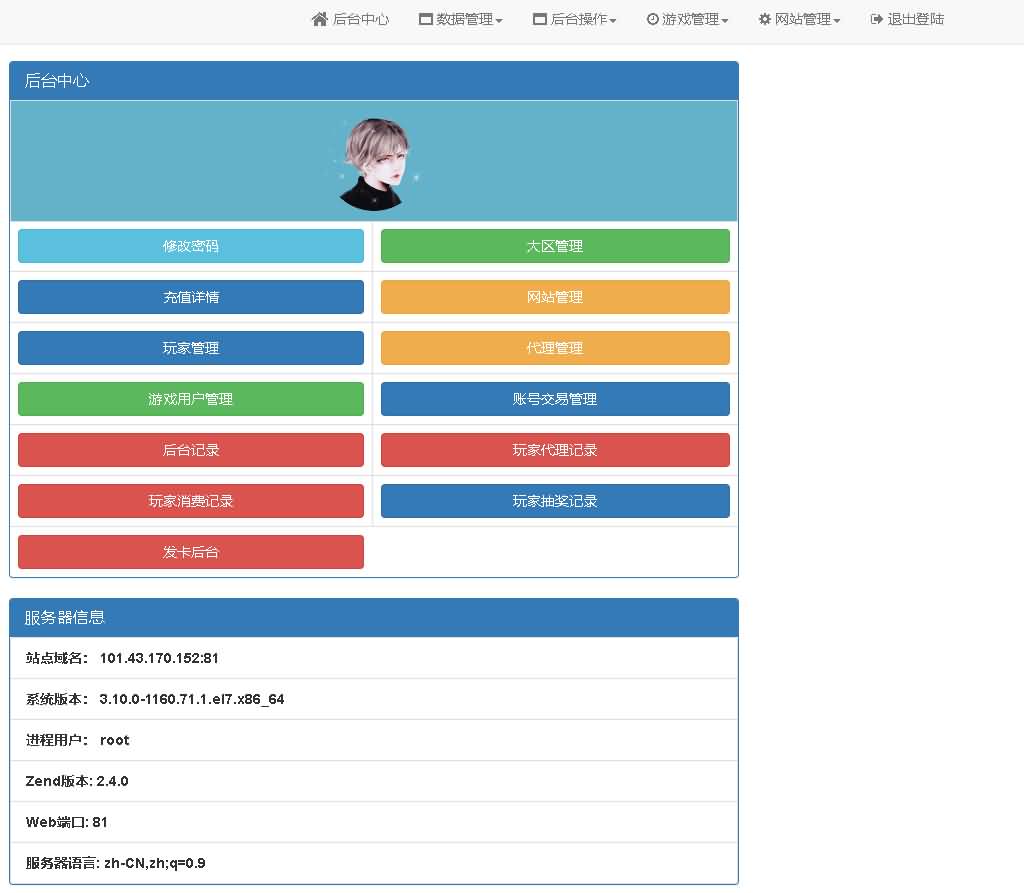Open the 游戏管理 dropdown caret
Image resolution: width=1024 pixels, height=893 pixels.
(x=725, y=20)
